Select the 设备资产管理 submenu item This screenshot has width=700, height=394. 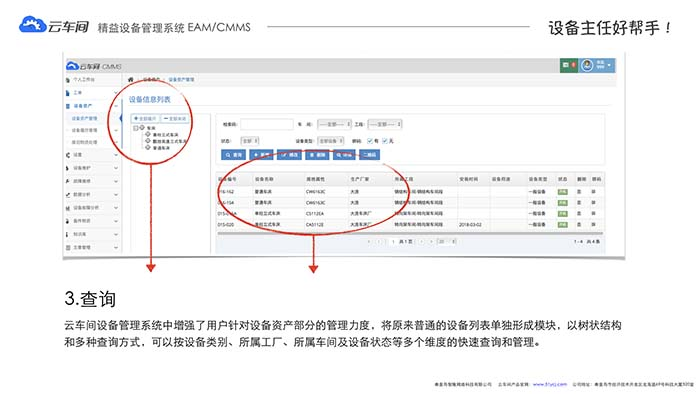84,119
